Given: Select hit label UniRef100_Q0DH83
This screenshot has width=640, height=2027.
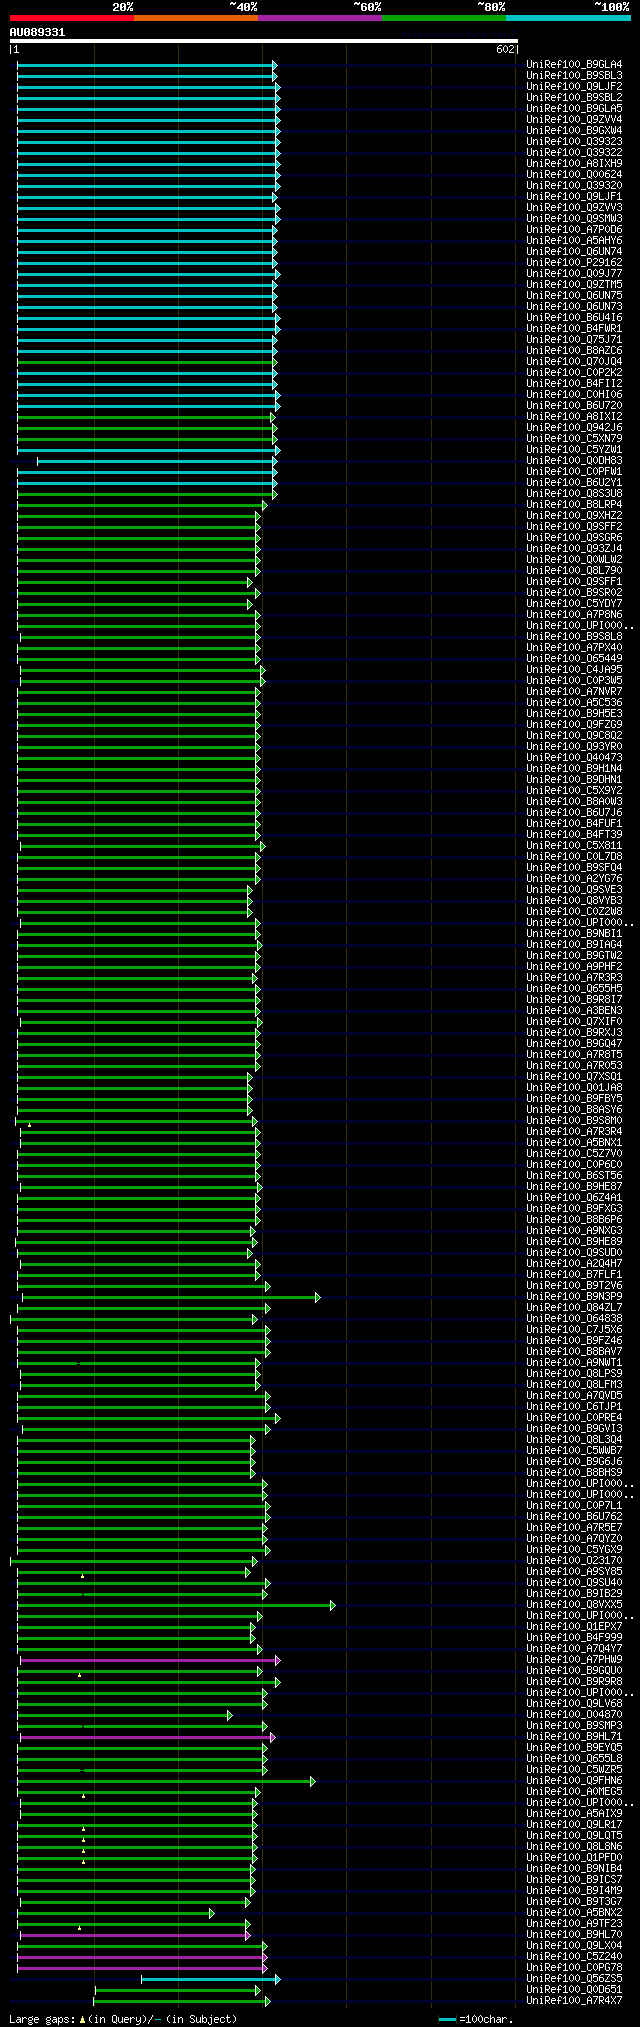Looking at the screenshot, I should (x=574, y=461).
